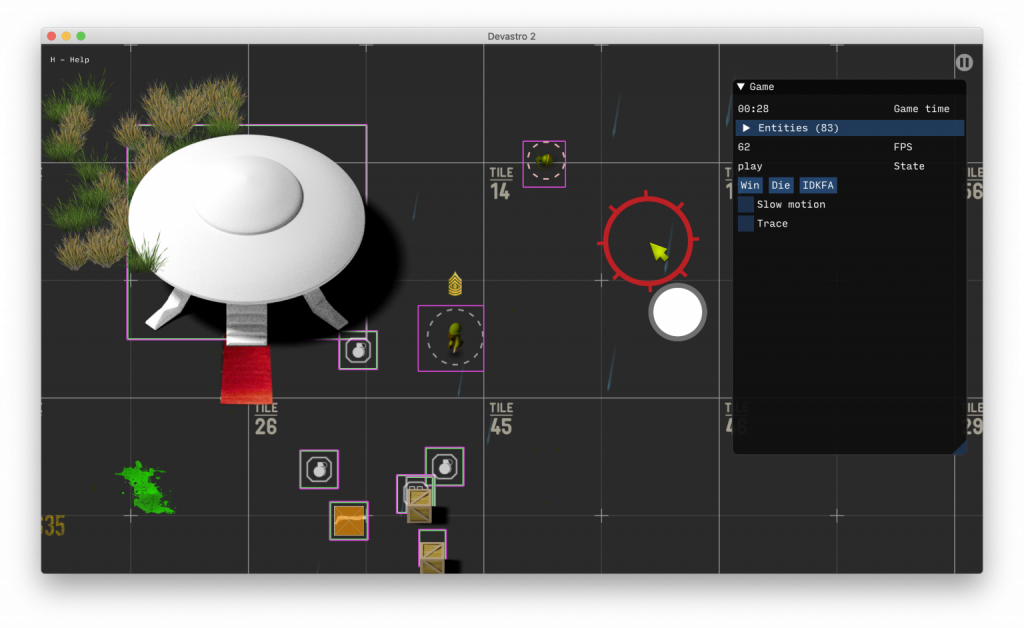Click the red carpet under the saucer
Screen dimensions: 1024x628
(x=247, y=375)
